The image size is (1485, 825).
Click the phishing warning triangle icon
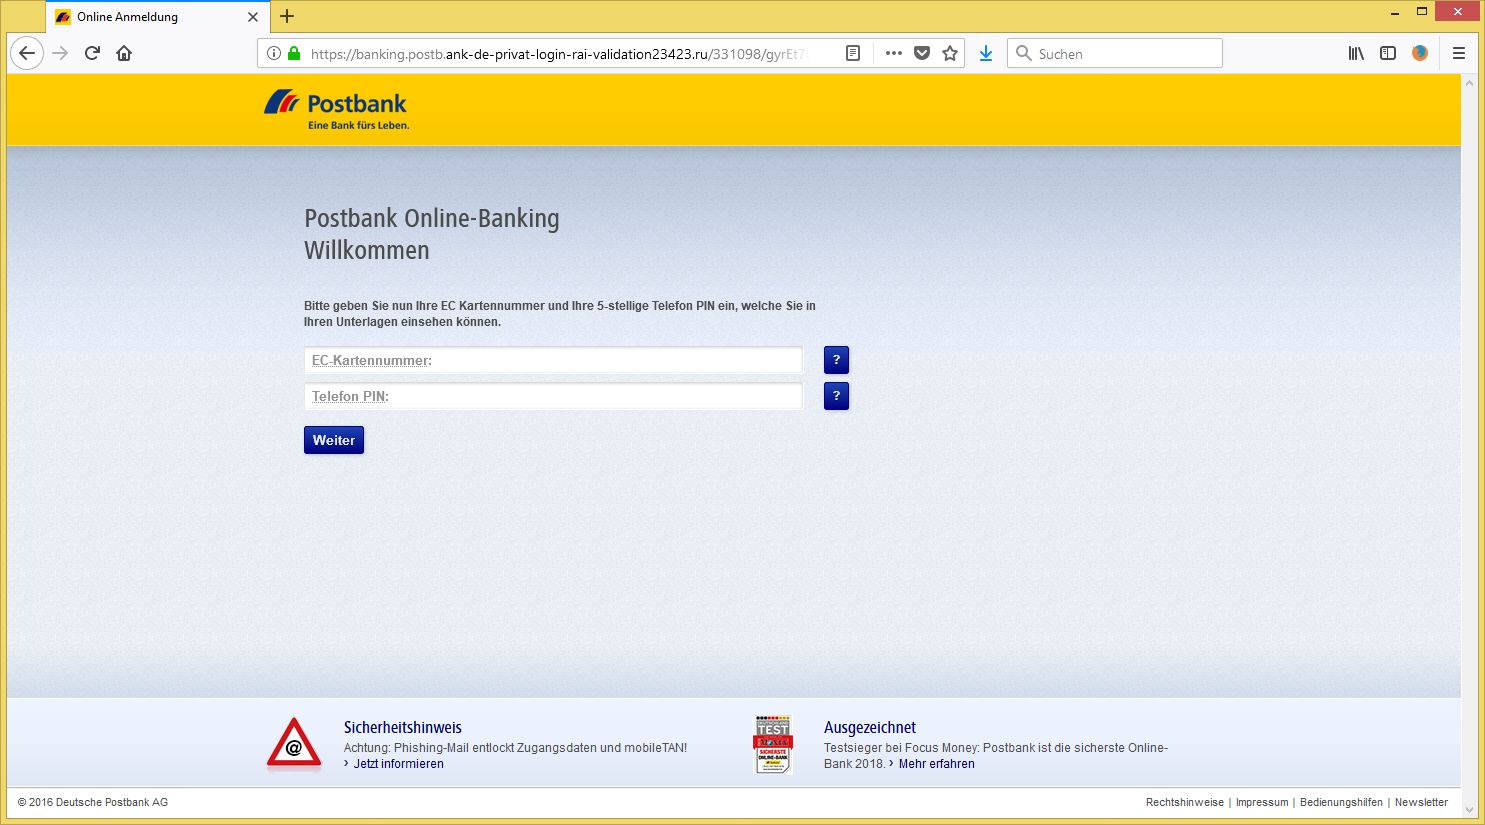pos(294,745)
